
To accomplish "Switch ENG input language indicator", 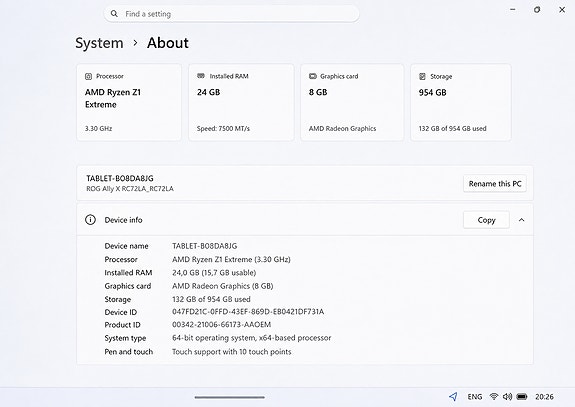I will pos(475,397).
